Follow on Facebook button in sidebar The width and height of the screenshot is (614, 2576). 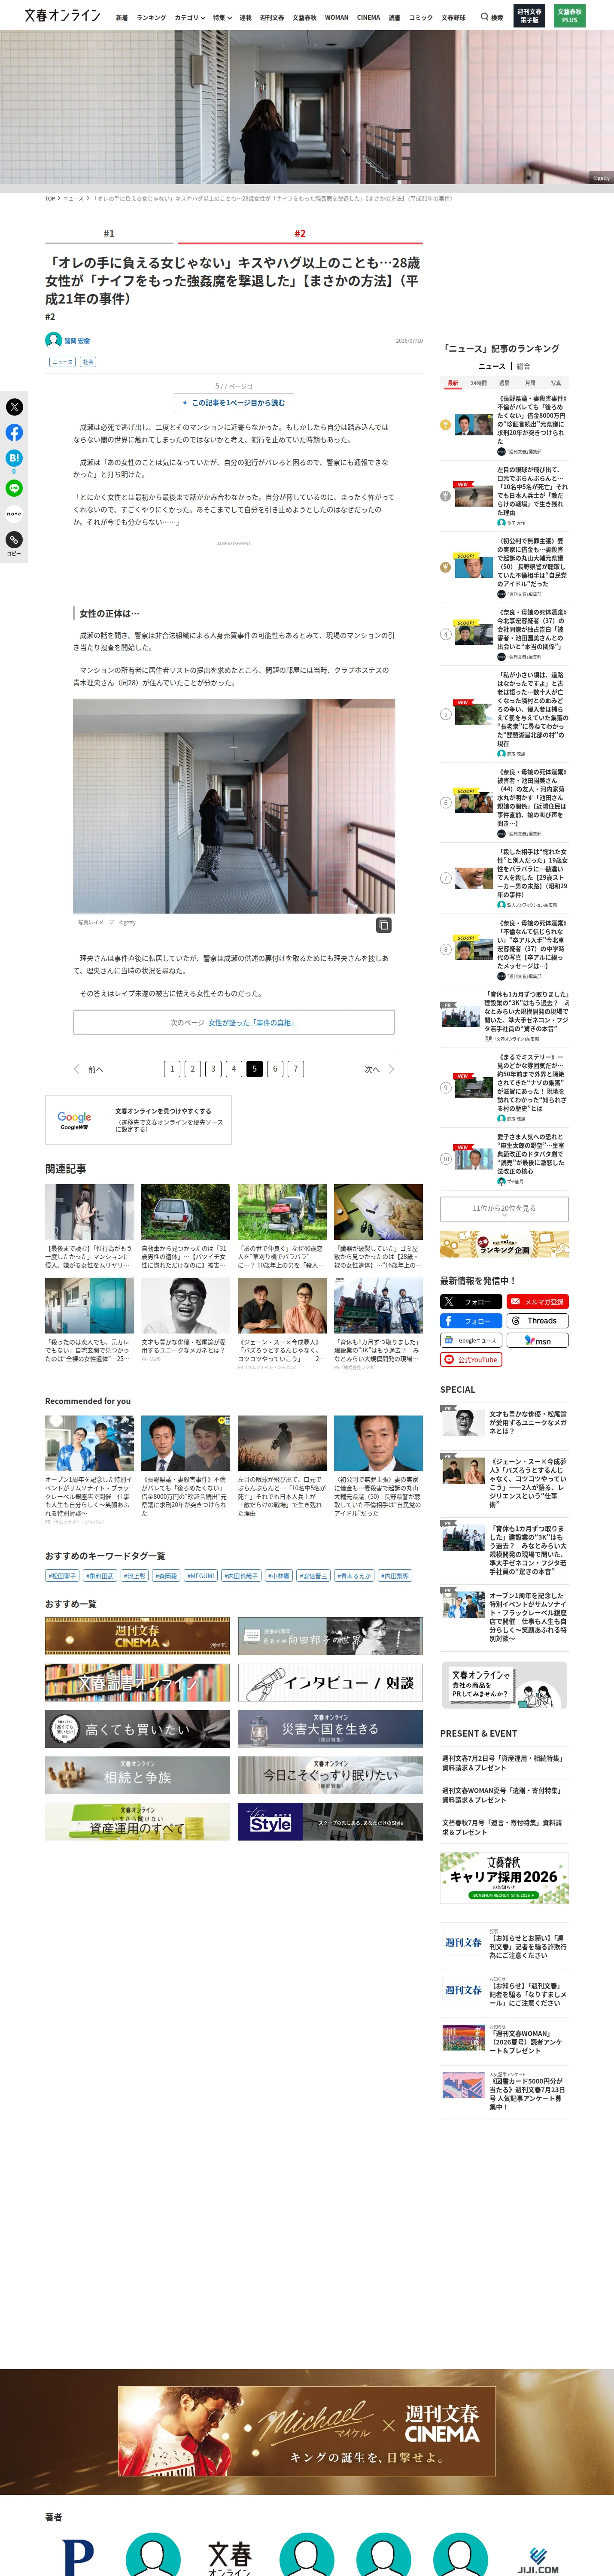[x=471, y=1321]
